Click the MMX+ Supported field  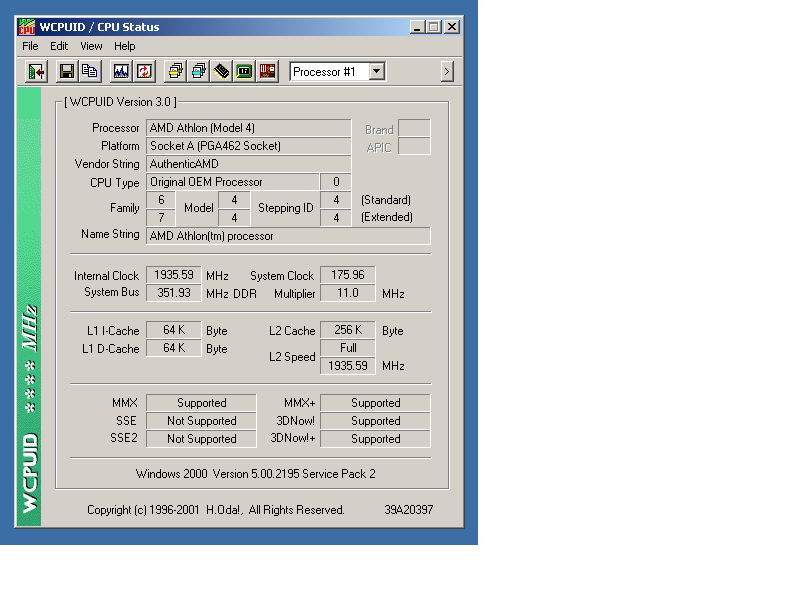375,403
